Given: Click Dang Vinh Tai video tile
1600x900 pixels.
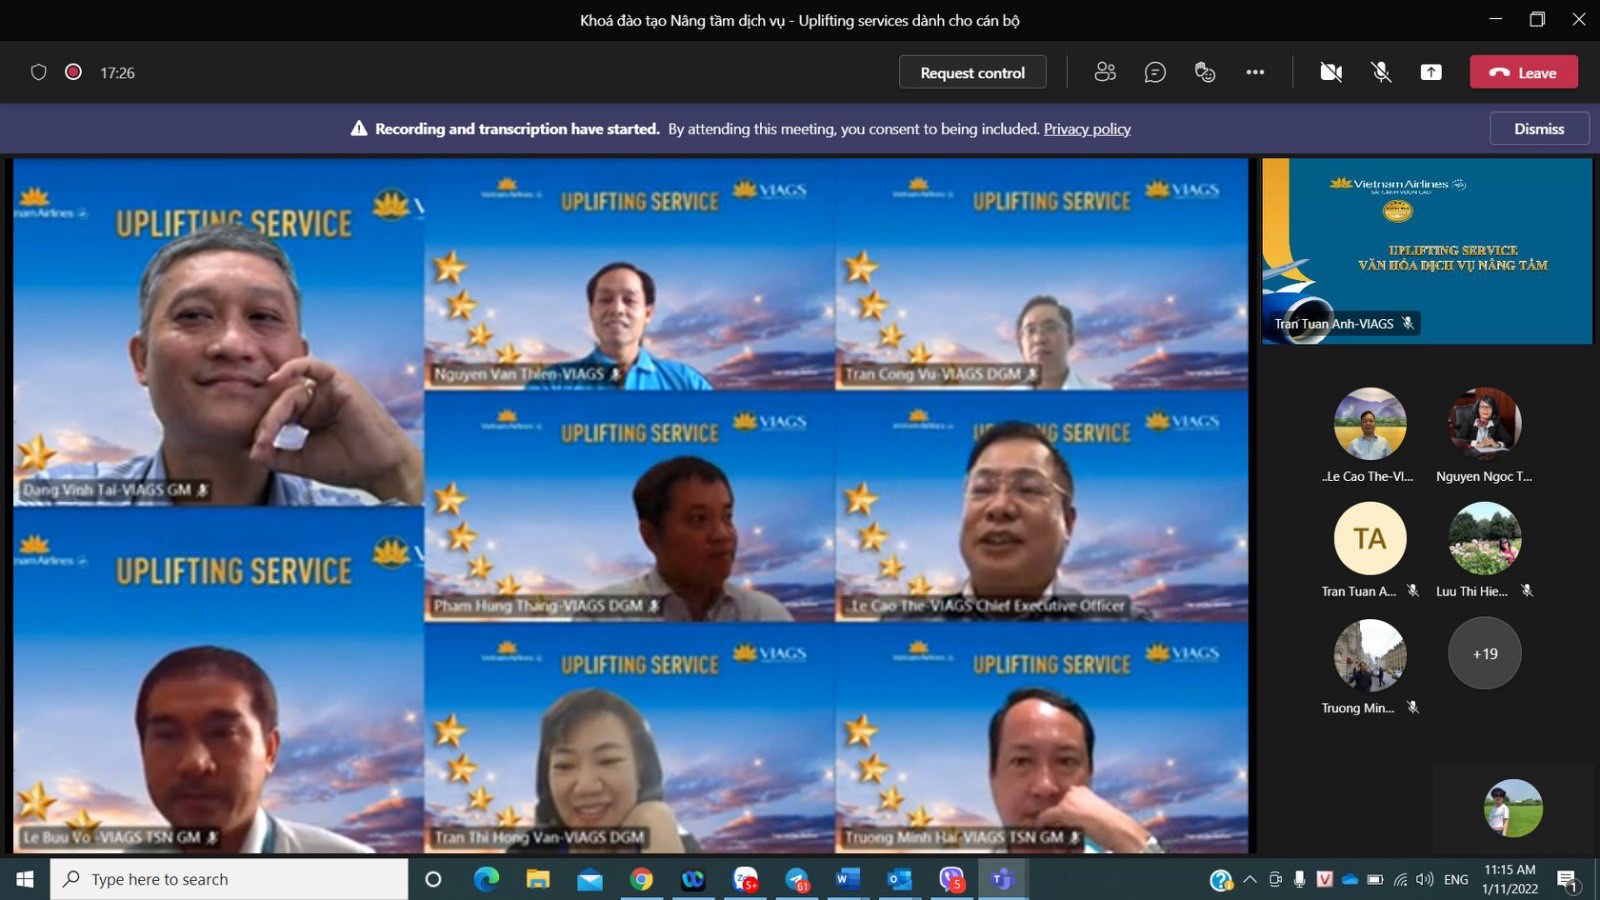Looking at the screenshot, I should coord(218,332).
